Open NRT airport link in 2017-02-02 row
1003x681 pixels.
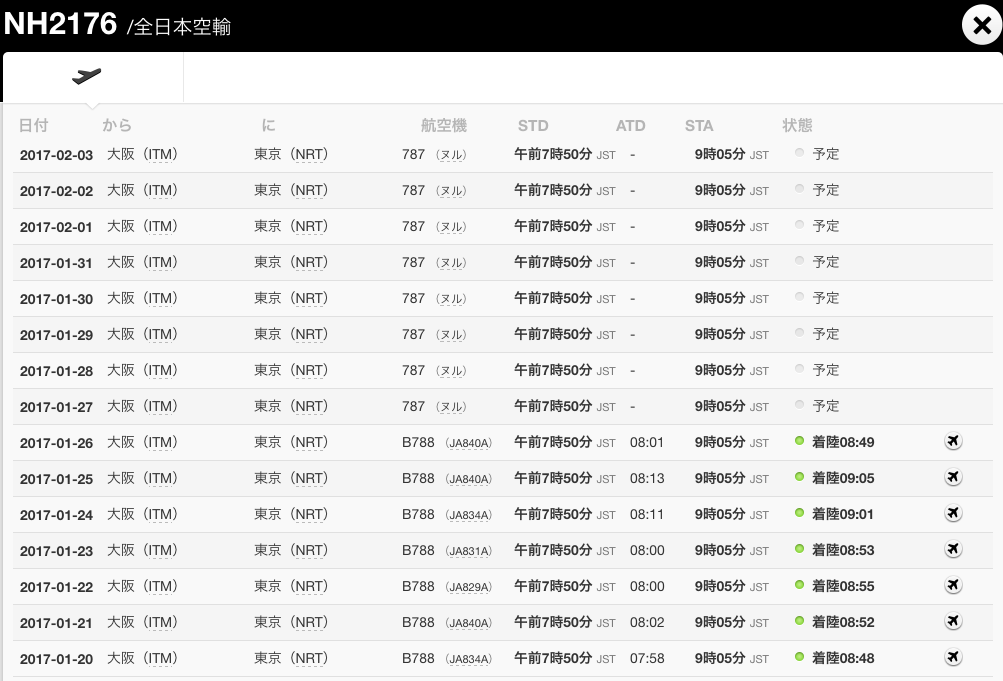coord(310,191)
